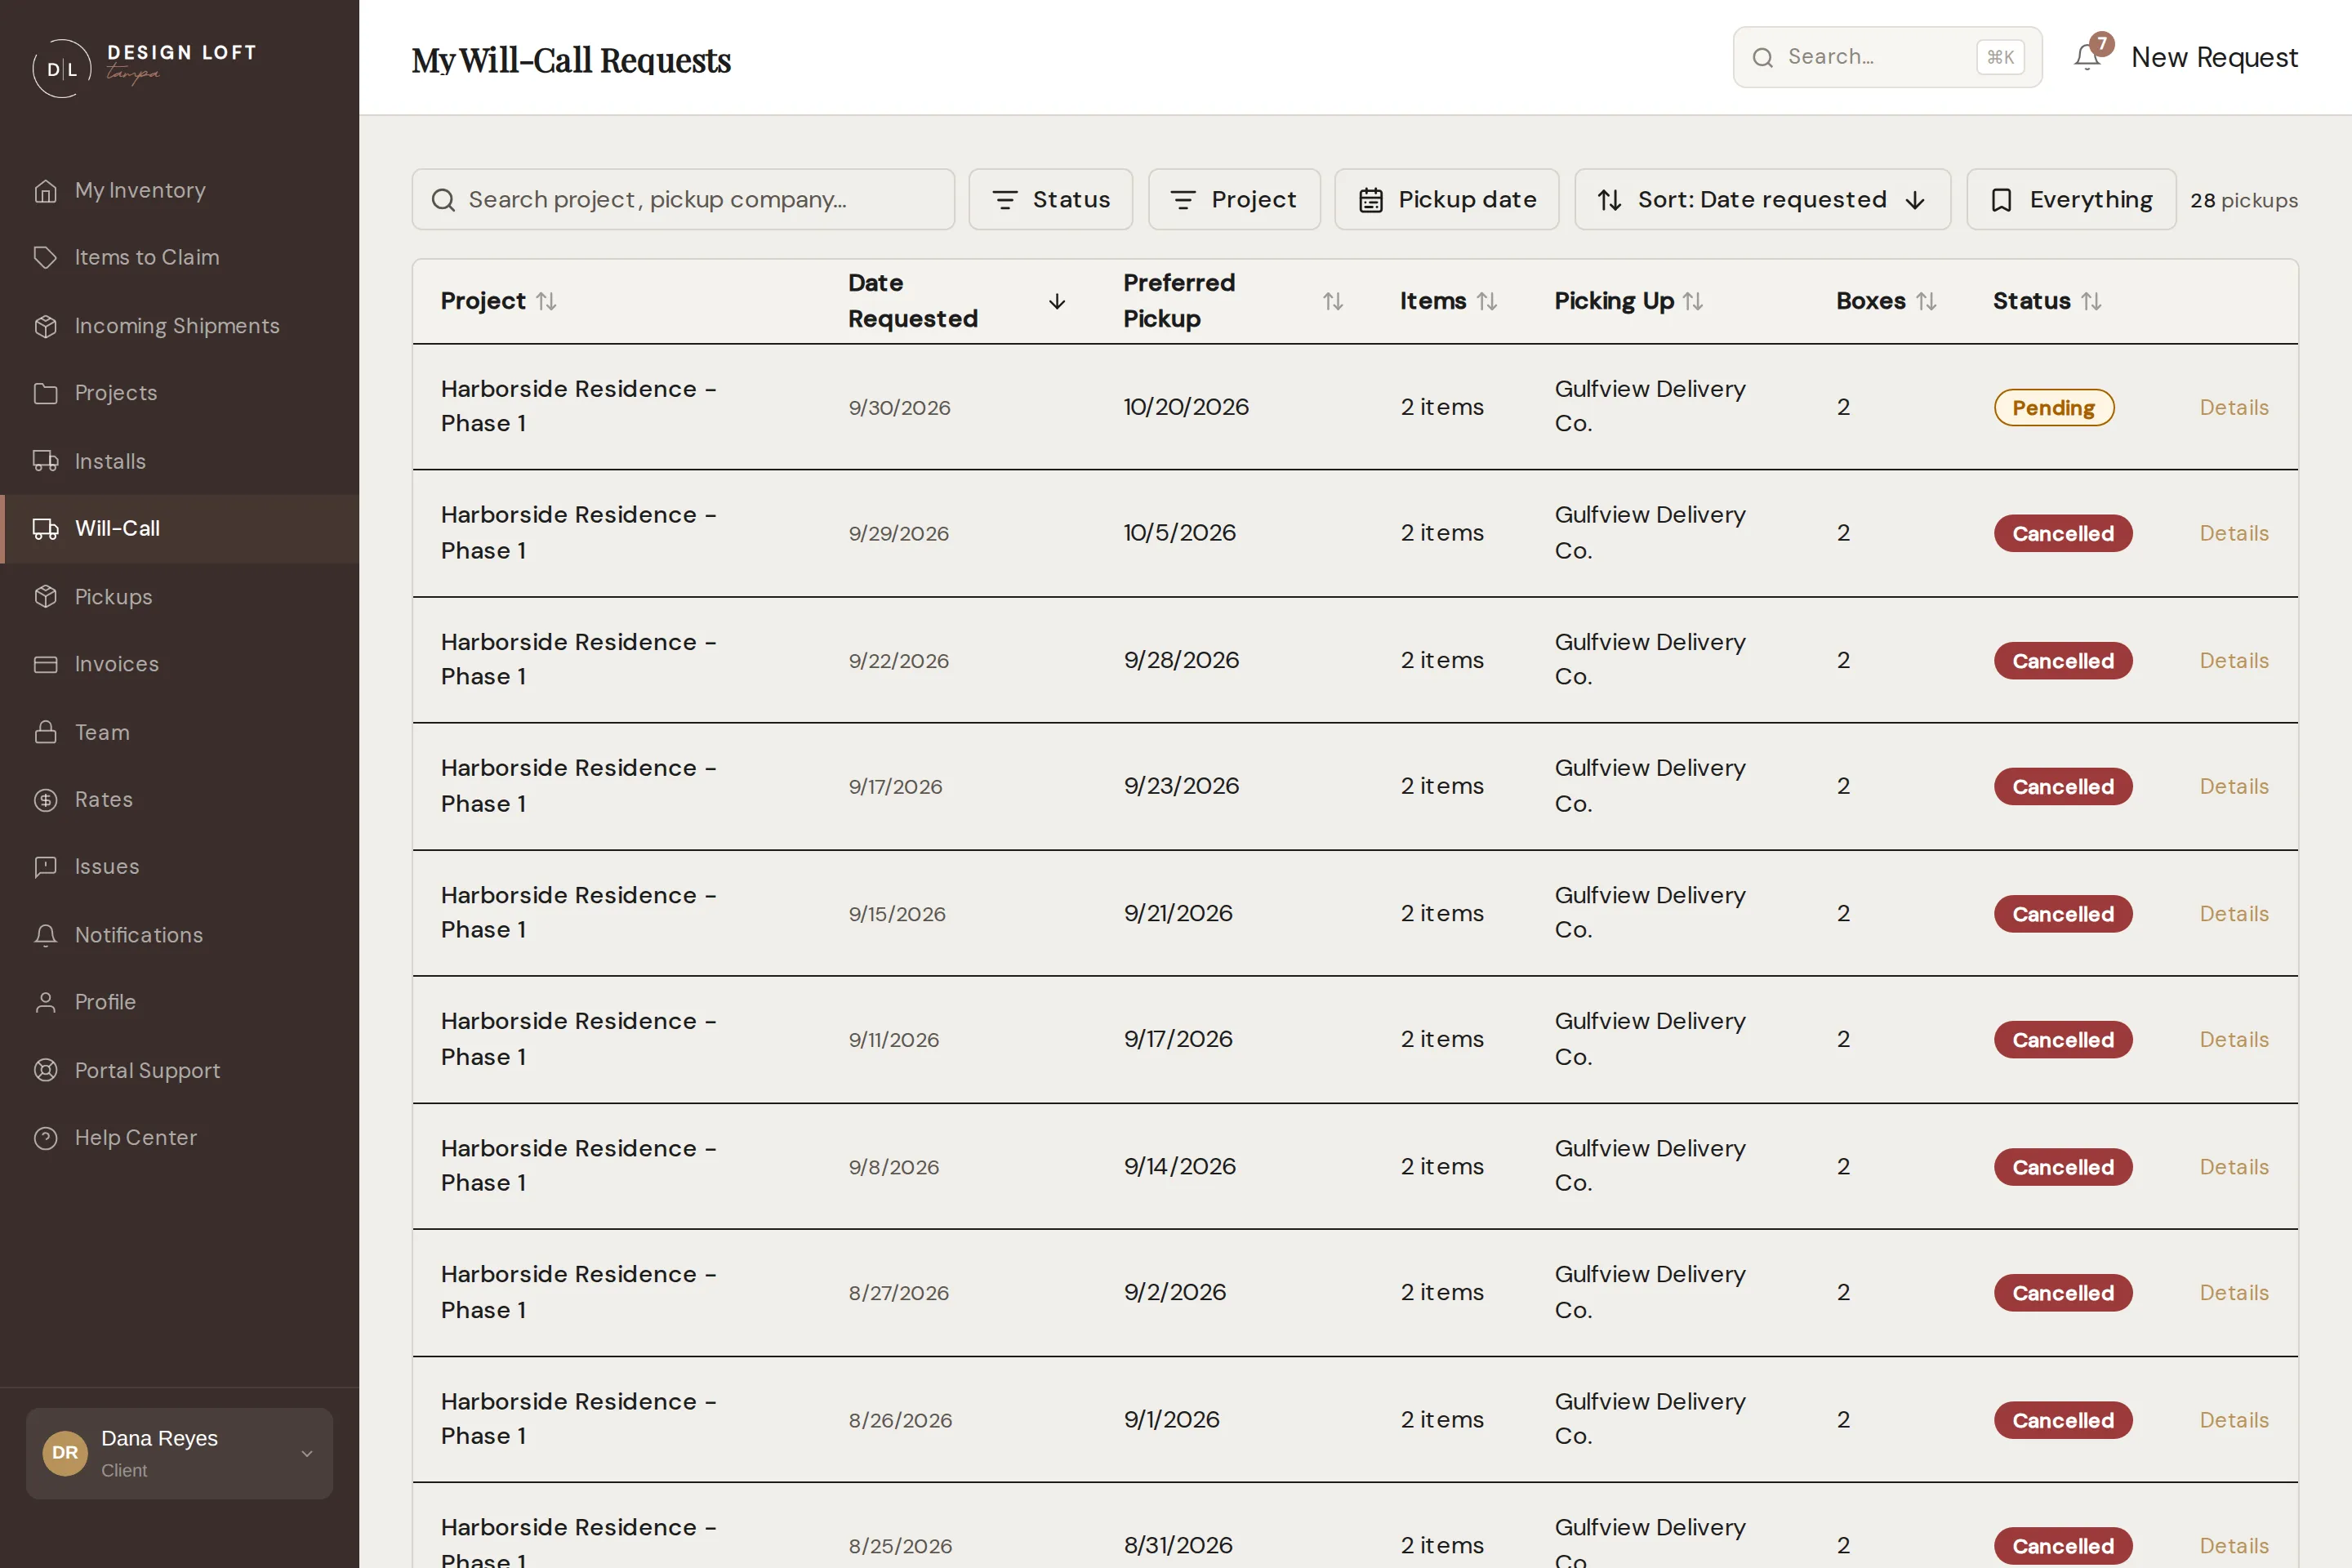Focus the Search project, pickup company field
The width and height of the screenshot is (2352, 1568).
pyautogui.click(x=683, y=199)
